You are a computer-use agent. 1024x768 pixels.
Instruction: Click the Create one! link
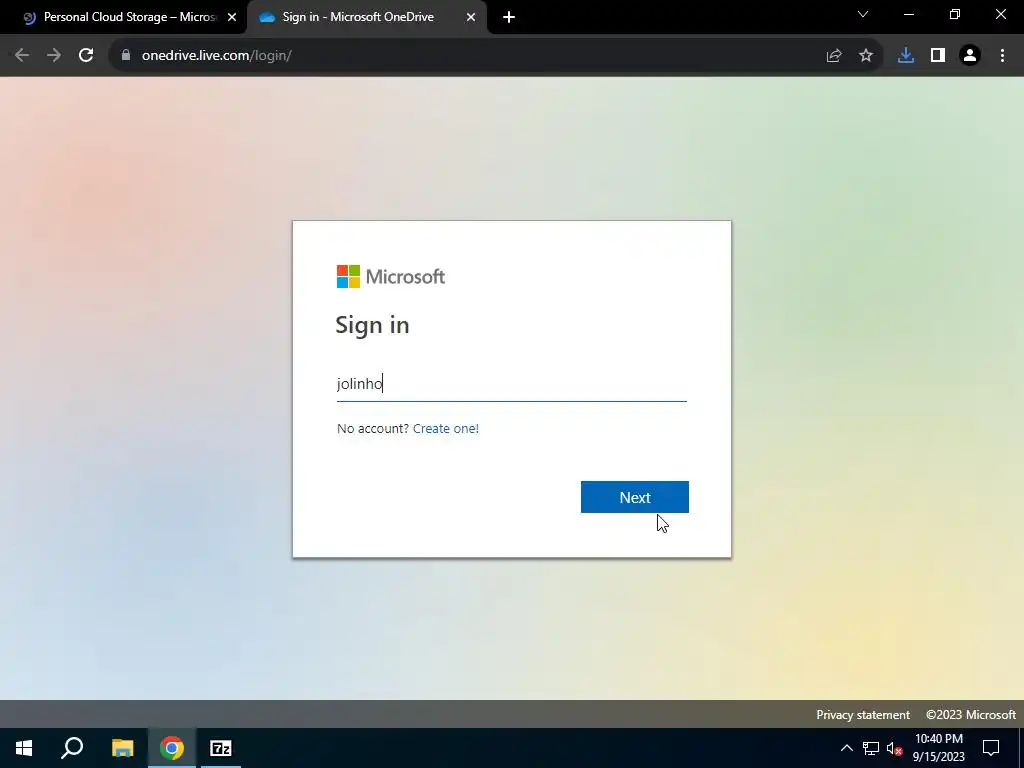[x=445, y=428]
